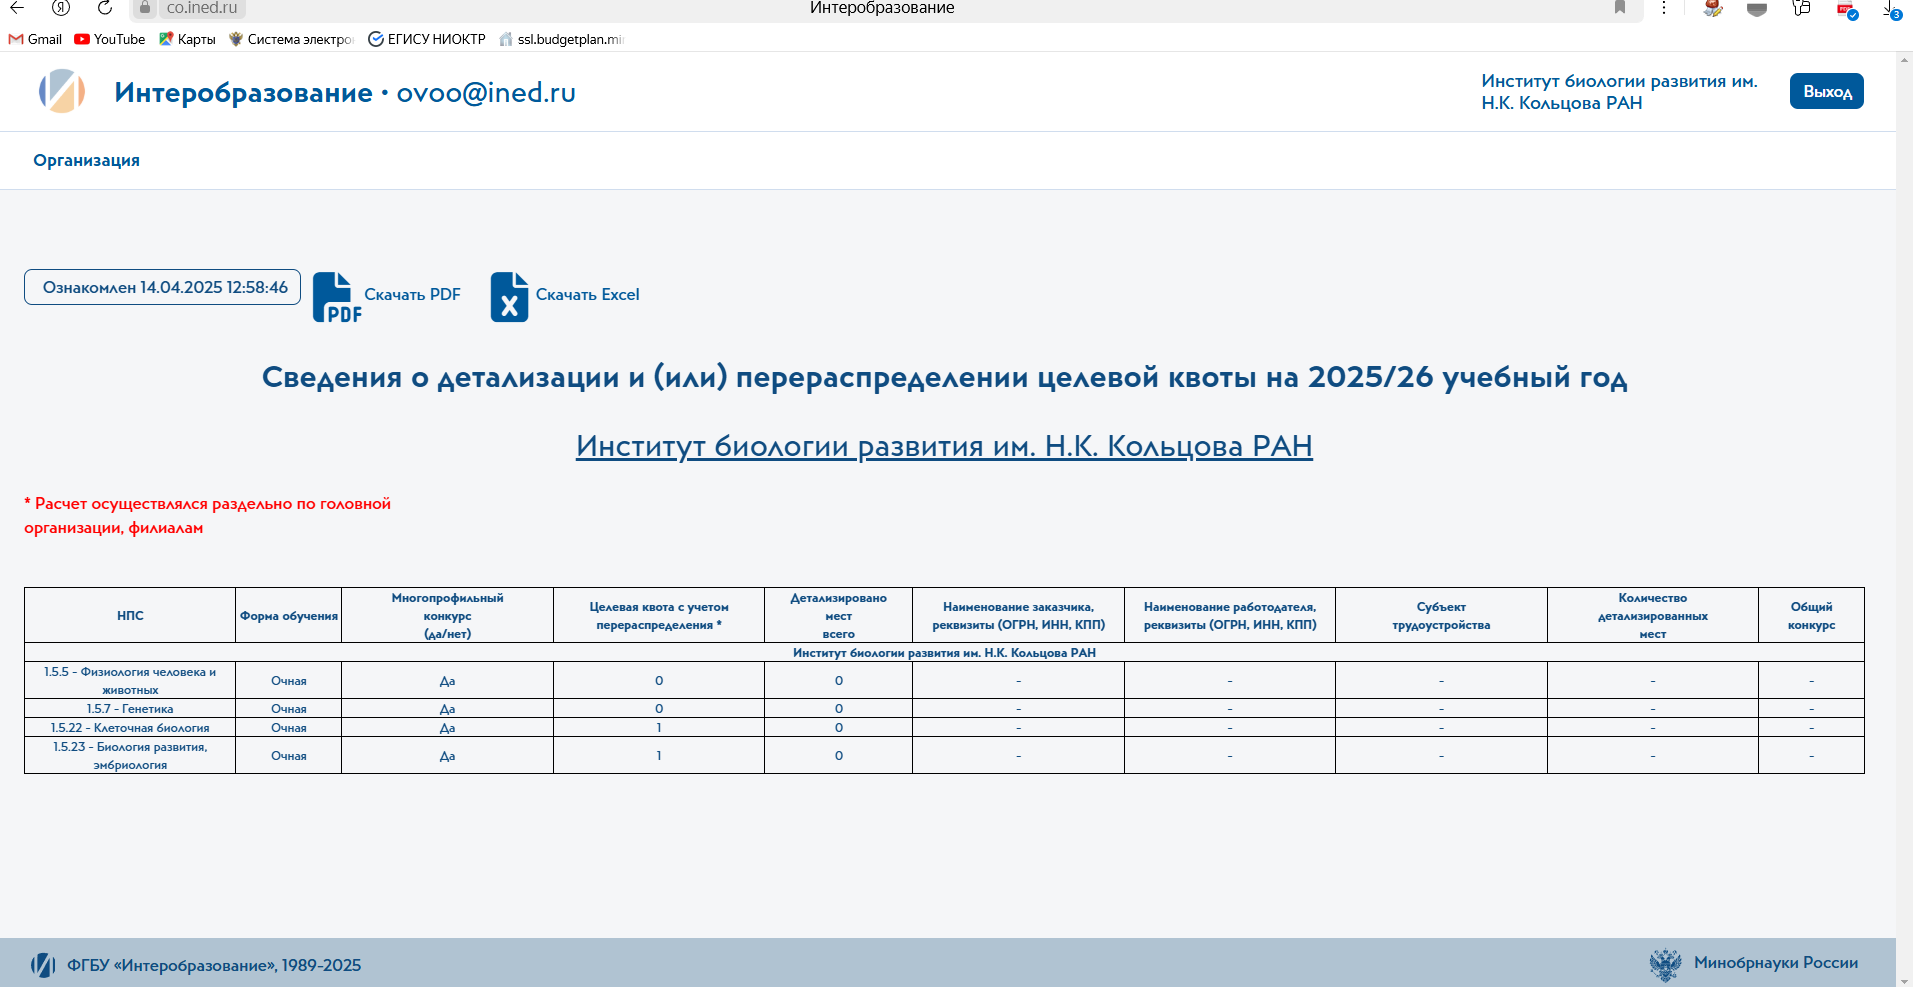This screenshot has height=987, width=1913.
Task: Click the Наименование заказчика column header
Action: point(1018,615)
